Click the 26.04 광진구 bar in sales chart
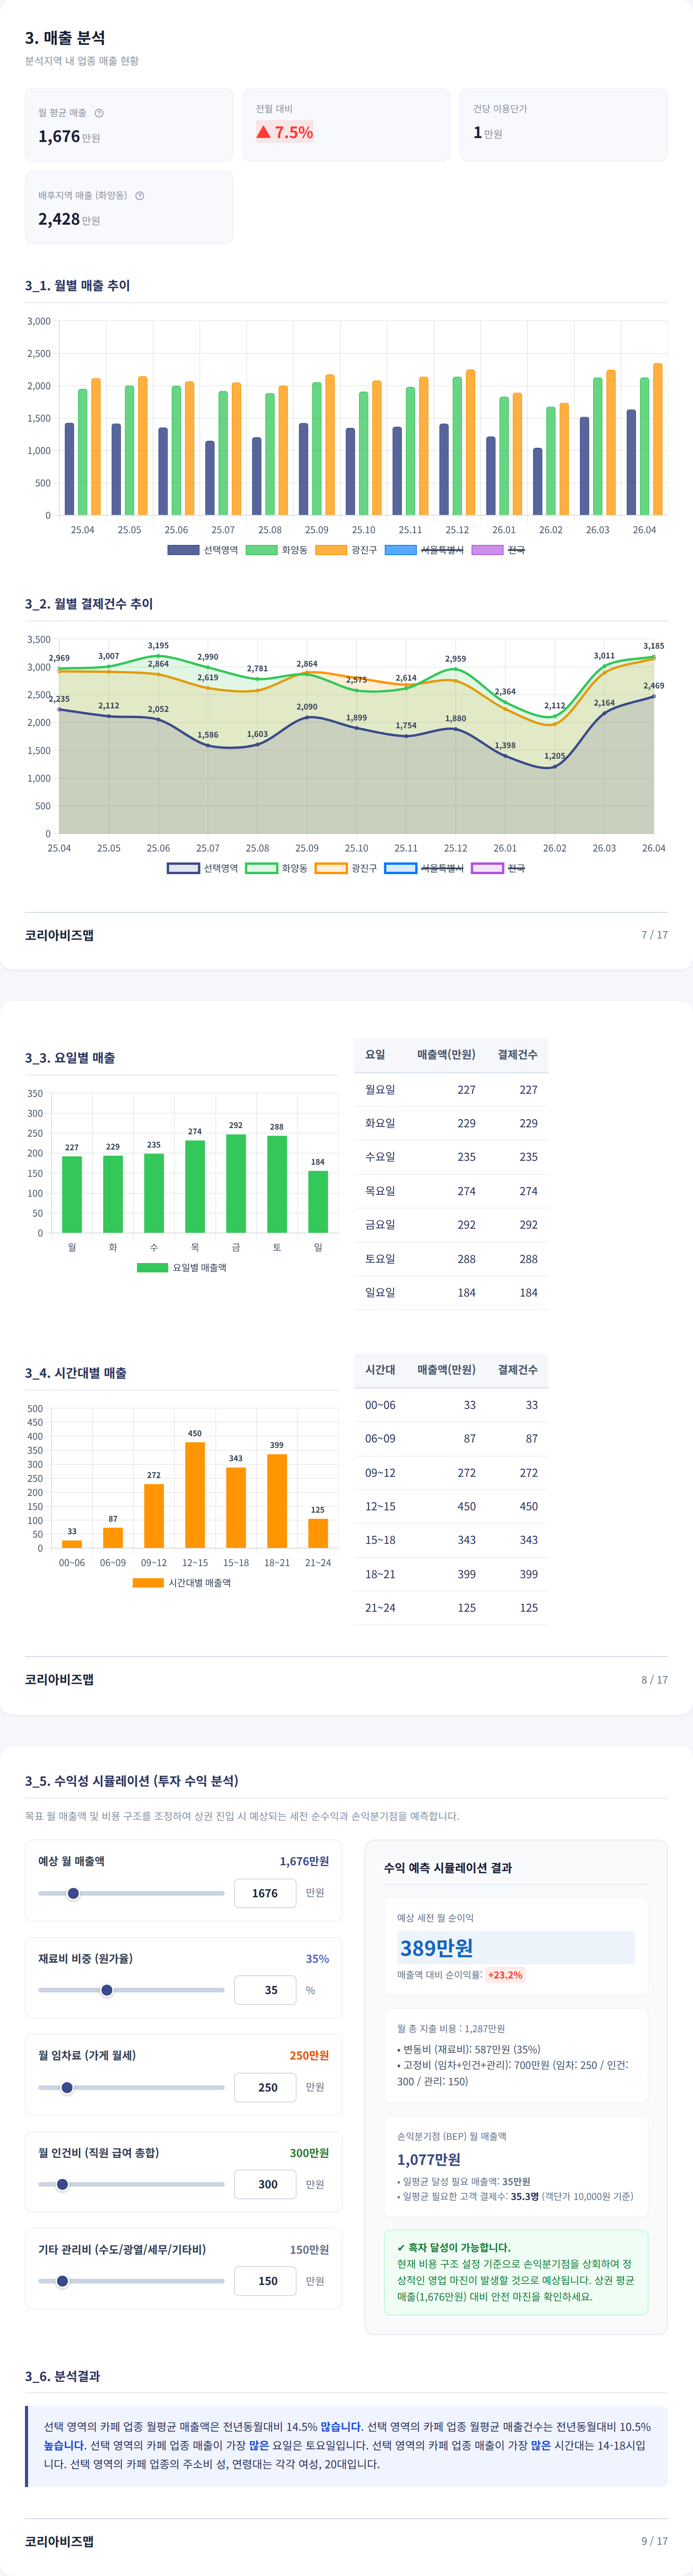This screenshot has height=2576, width=693. pyautogui.click(x=658, y=439)
